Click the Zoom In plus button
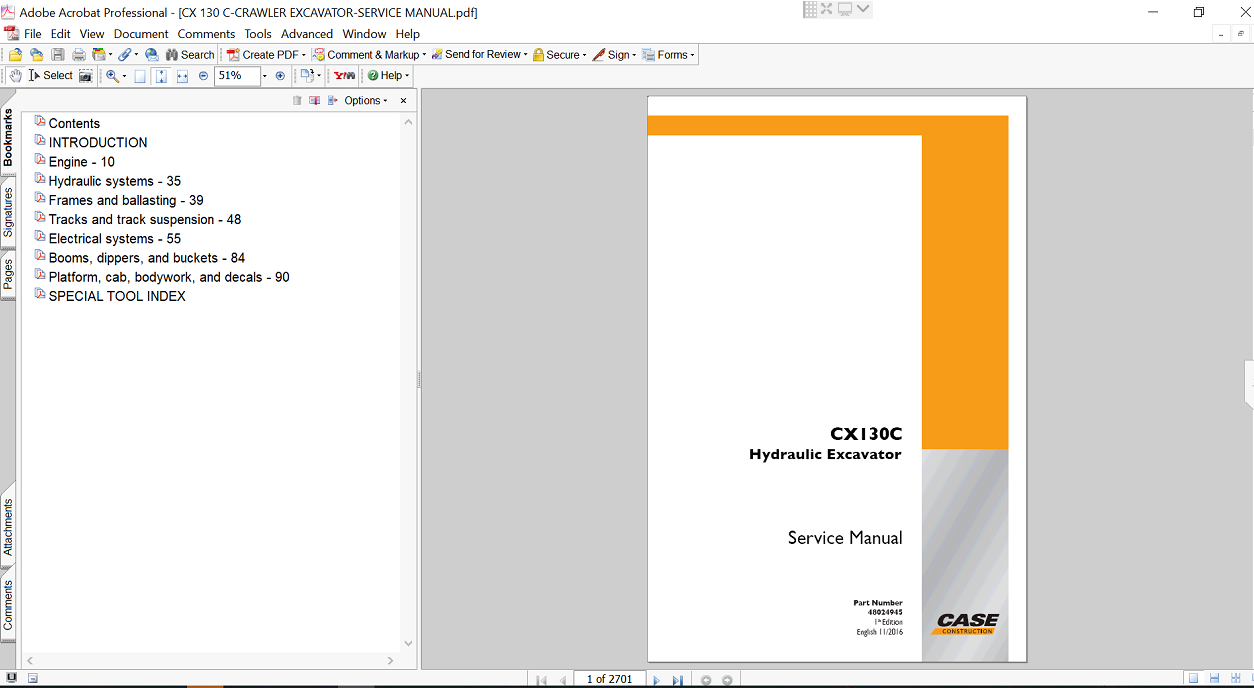The image size is (1254, 688). (280, 76)
